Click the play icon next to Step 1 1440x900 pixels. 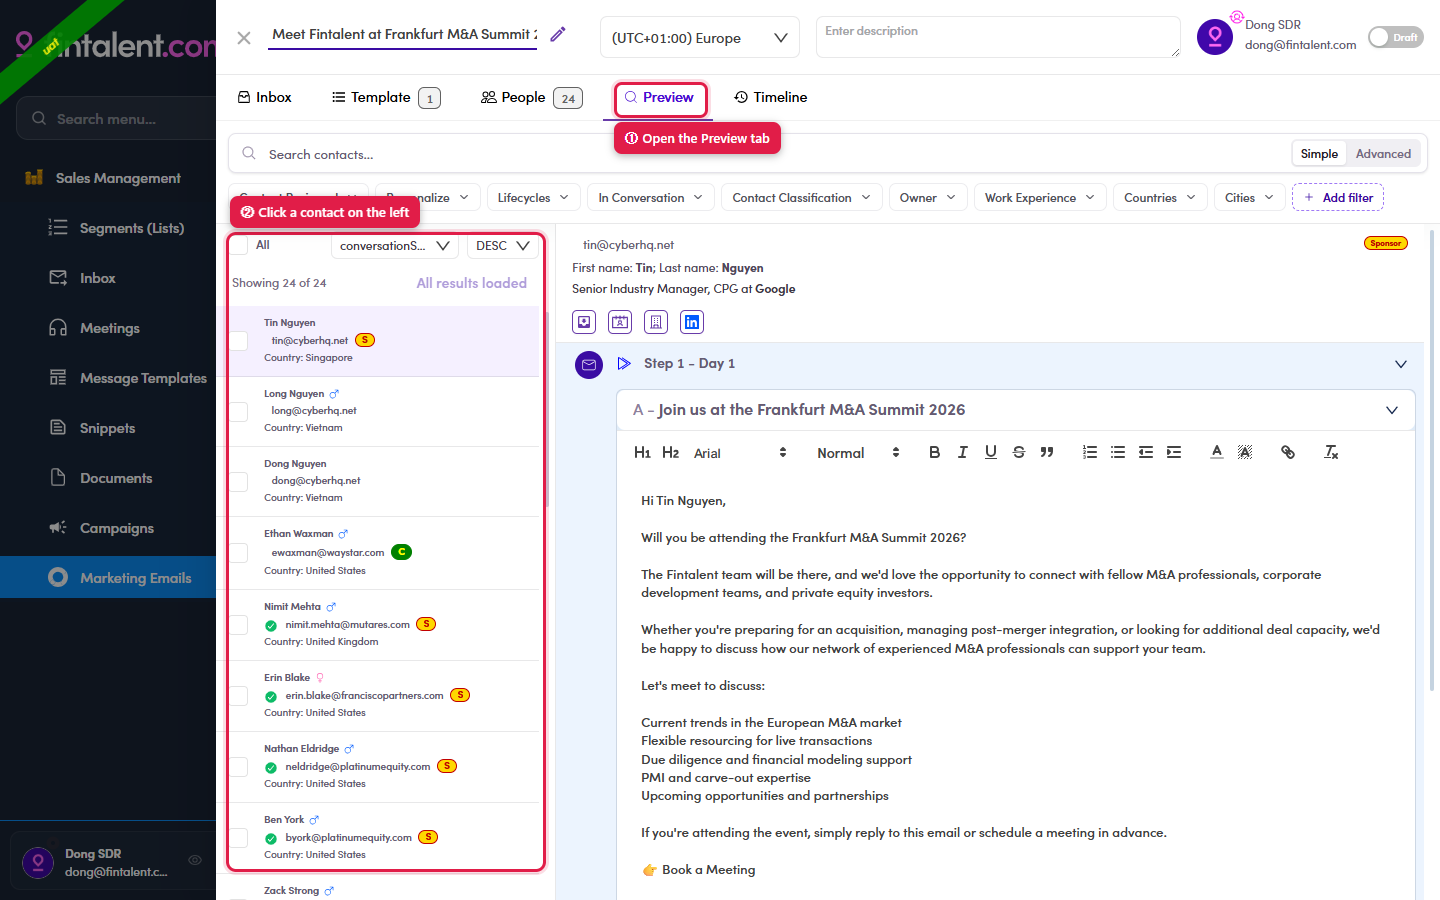[x=624, y=364]
